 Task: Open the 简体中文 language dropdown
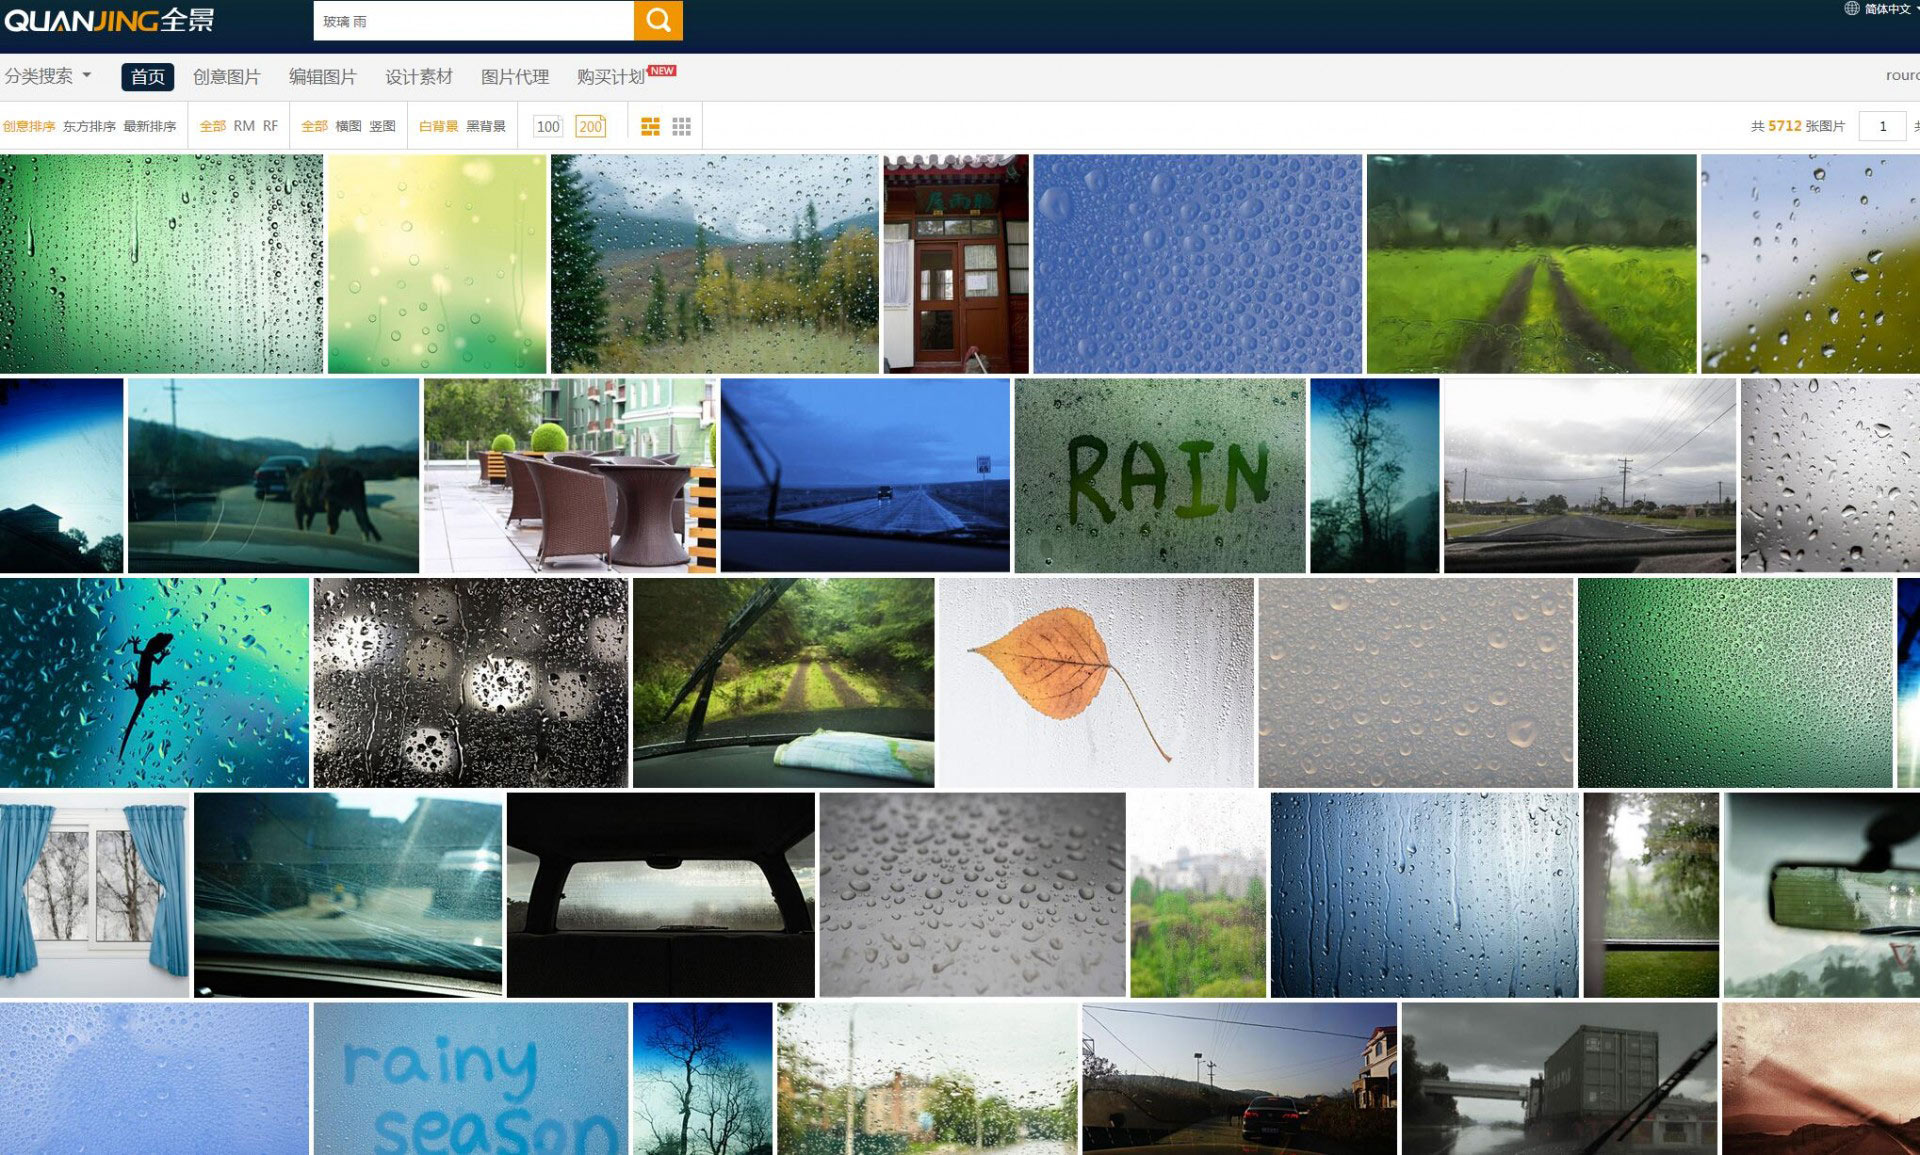[1888, 9]
